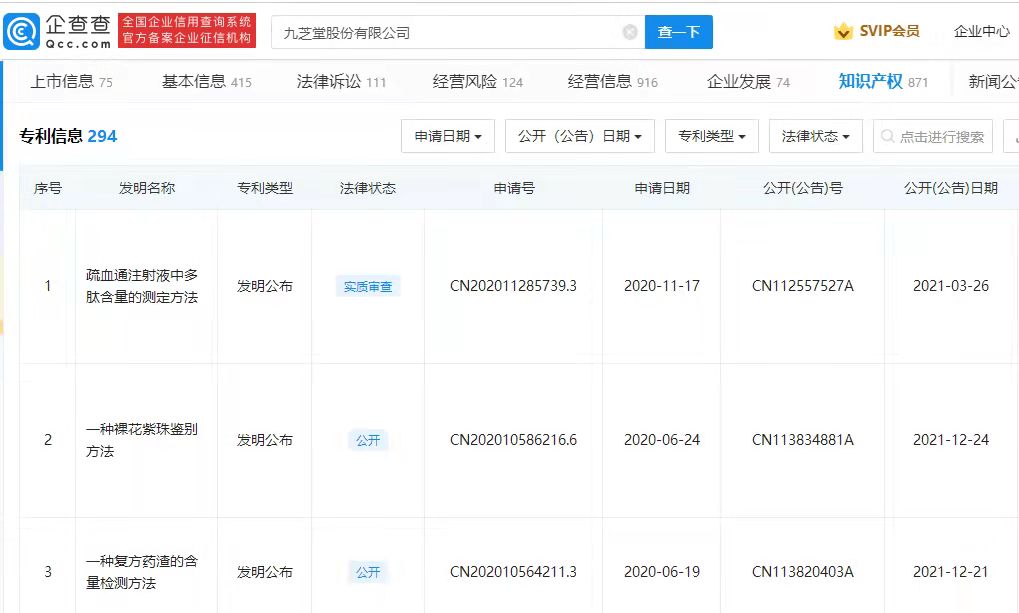Open patent 一种裸花紫珠鉴别方法

pyautogui.click(x=142, y=440)
